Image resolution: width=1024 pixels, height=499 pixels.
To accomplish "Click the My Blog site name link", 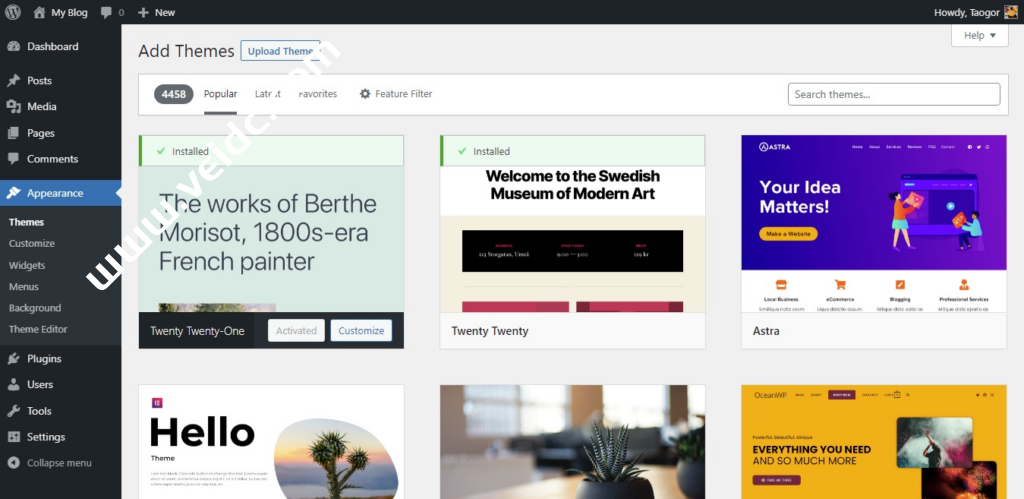I will (x=69, y=12).
